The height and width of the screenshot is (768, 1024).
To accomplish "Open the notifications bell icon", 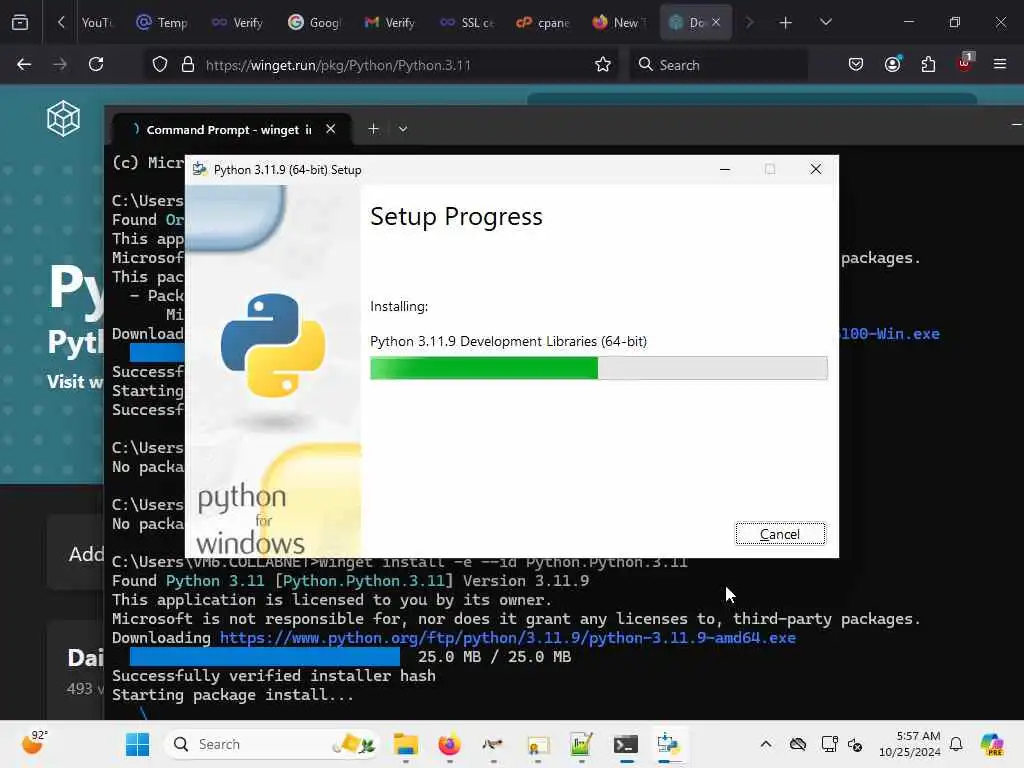I will [x=956, y=744].
